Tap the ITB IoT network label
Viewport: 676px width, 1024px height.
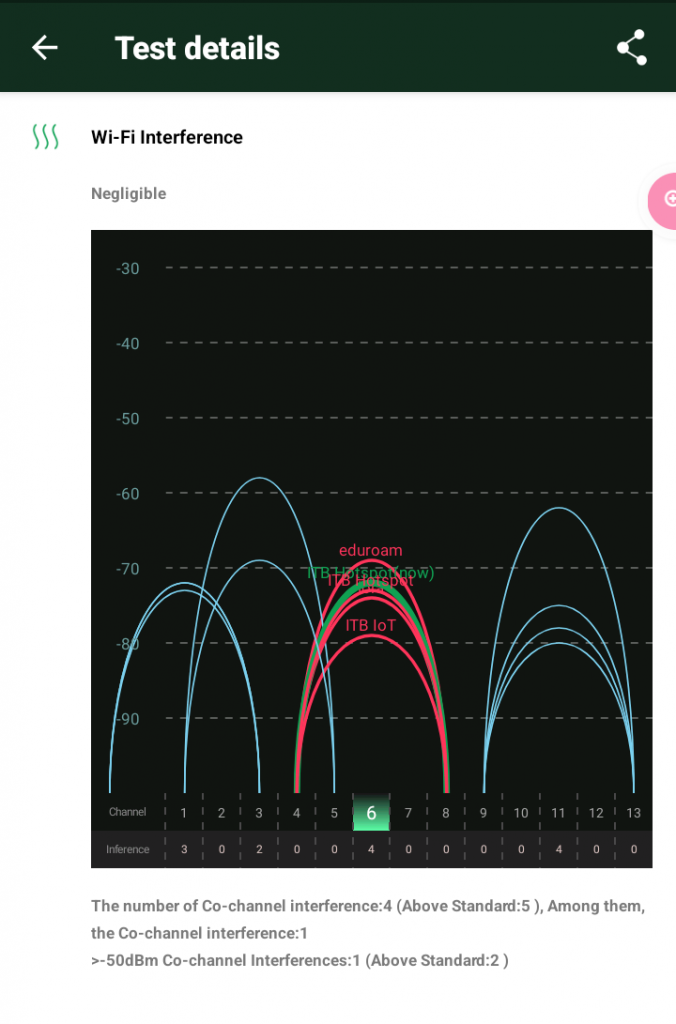pos(370,625)
